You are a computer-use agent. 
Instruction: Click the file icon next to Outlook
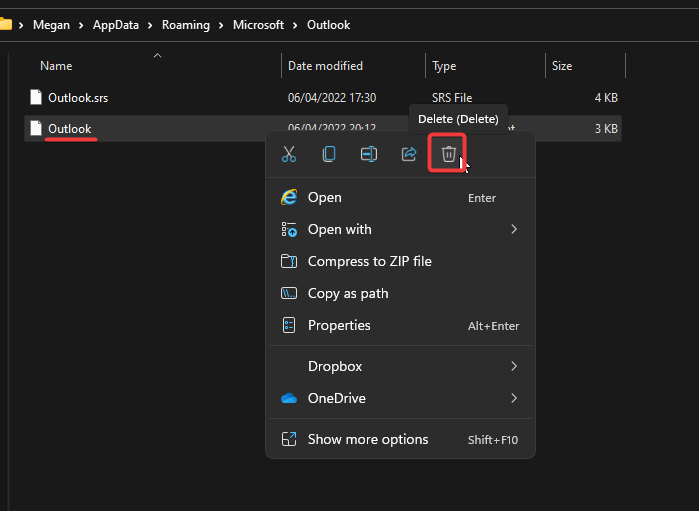[x=36, y=128]
